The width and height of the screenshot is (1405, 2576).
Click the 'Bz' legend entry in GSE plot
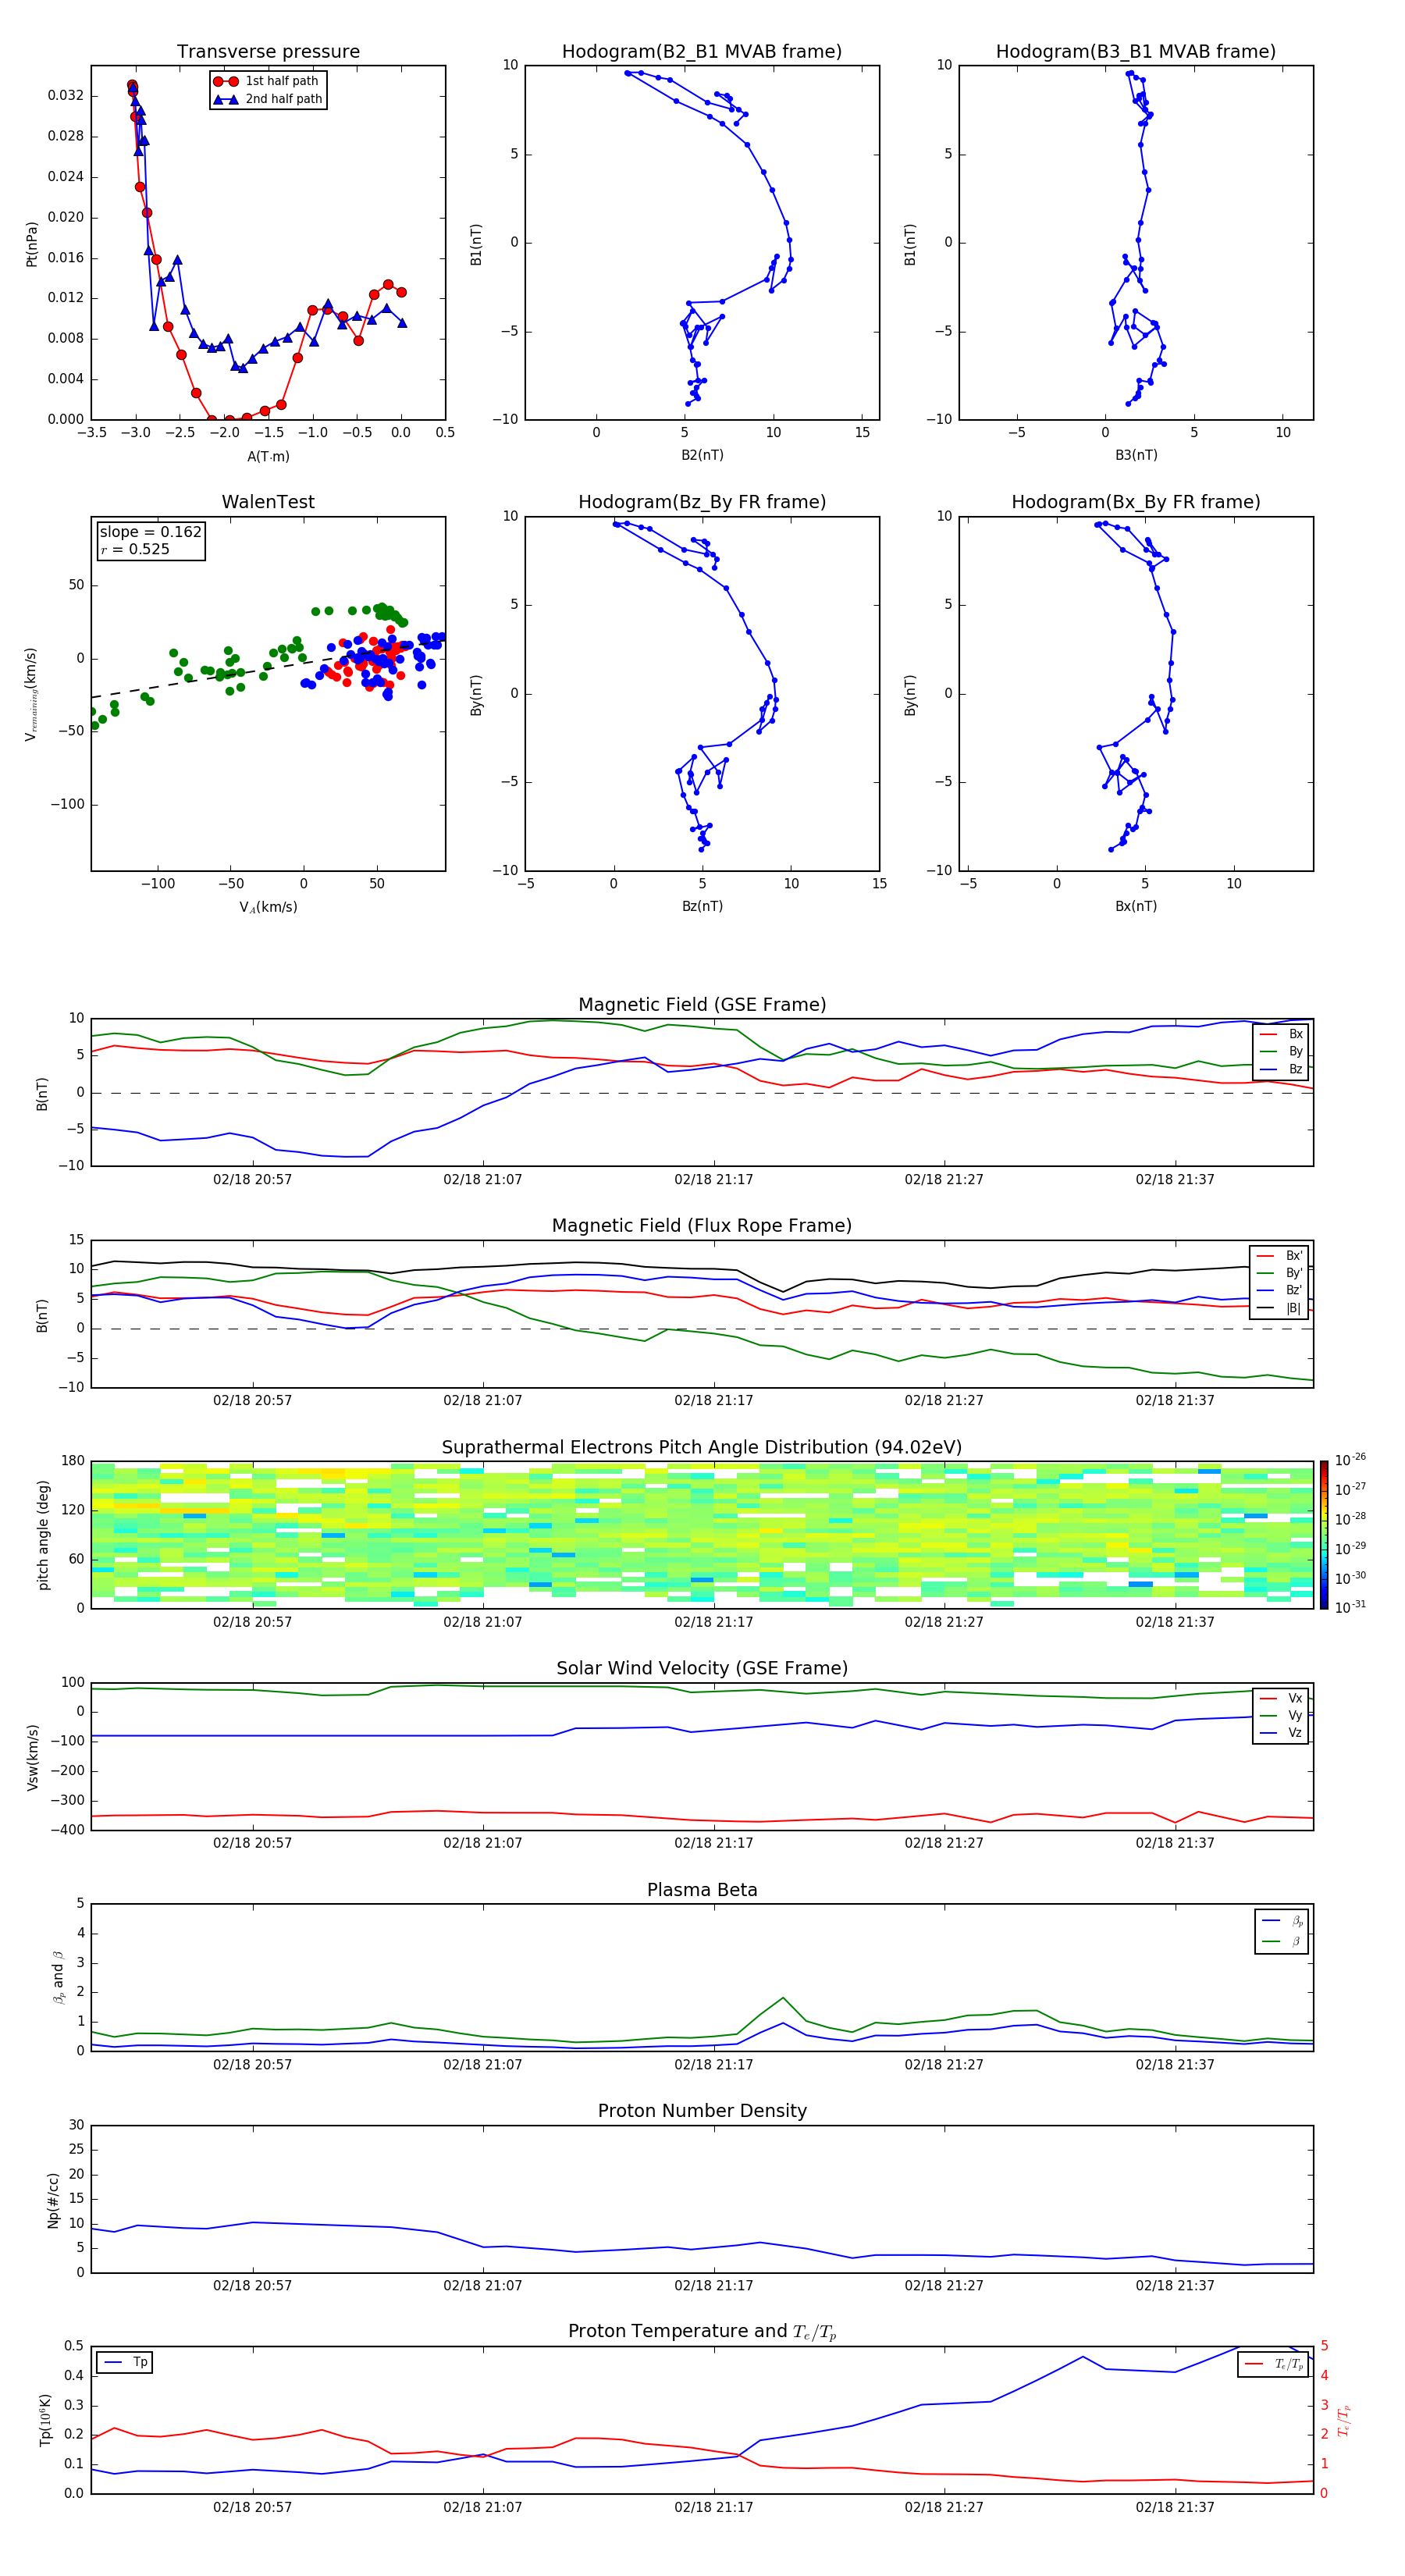[1281, 1069]
